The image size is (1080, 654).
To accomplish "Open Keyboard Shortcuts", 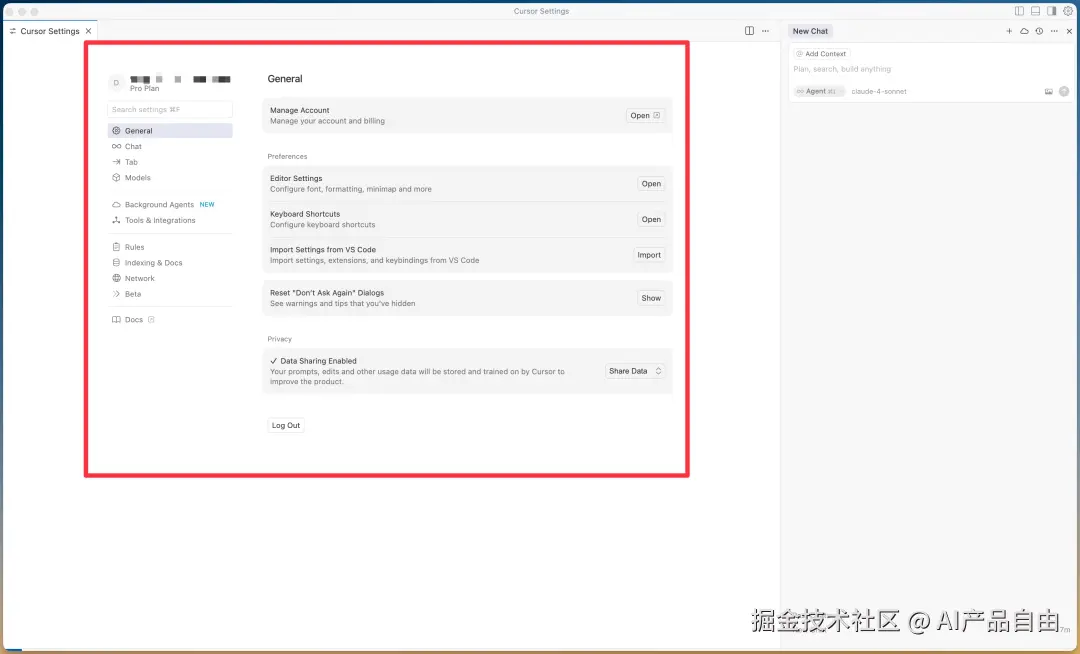I will pos(651,220).
